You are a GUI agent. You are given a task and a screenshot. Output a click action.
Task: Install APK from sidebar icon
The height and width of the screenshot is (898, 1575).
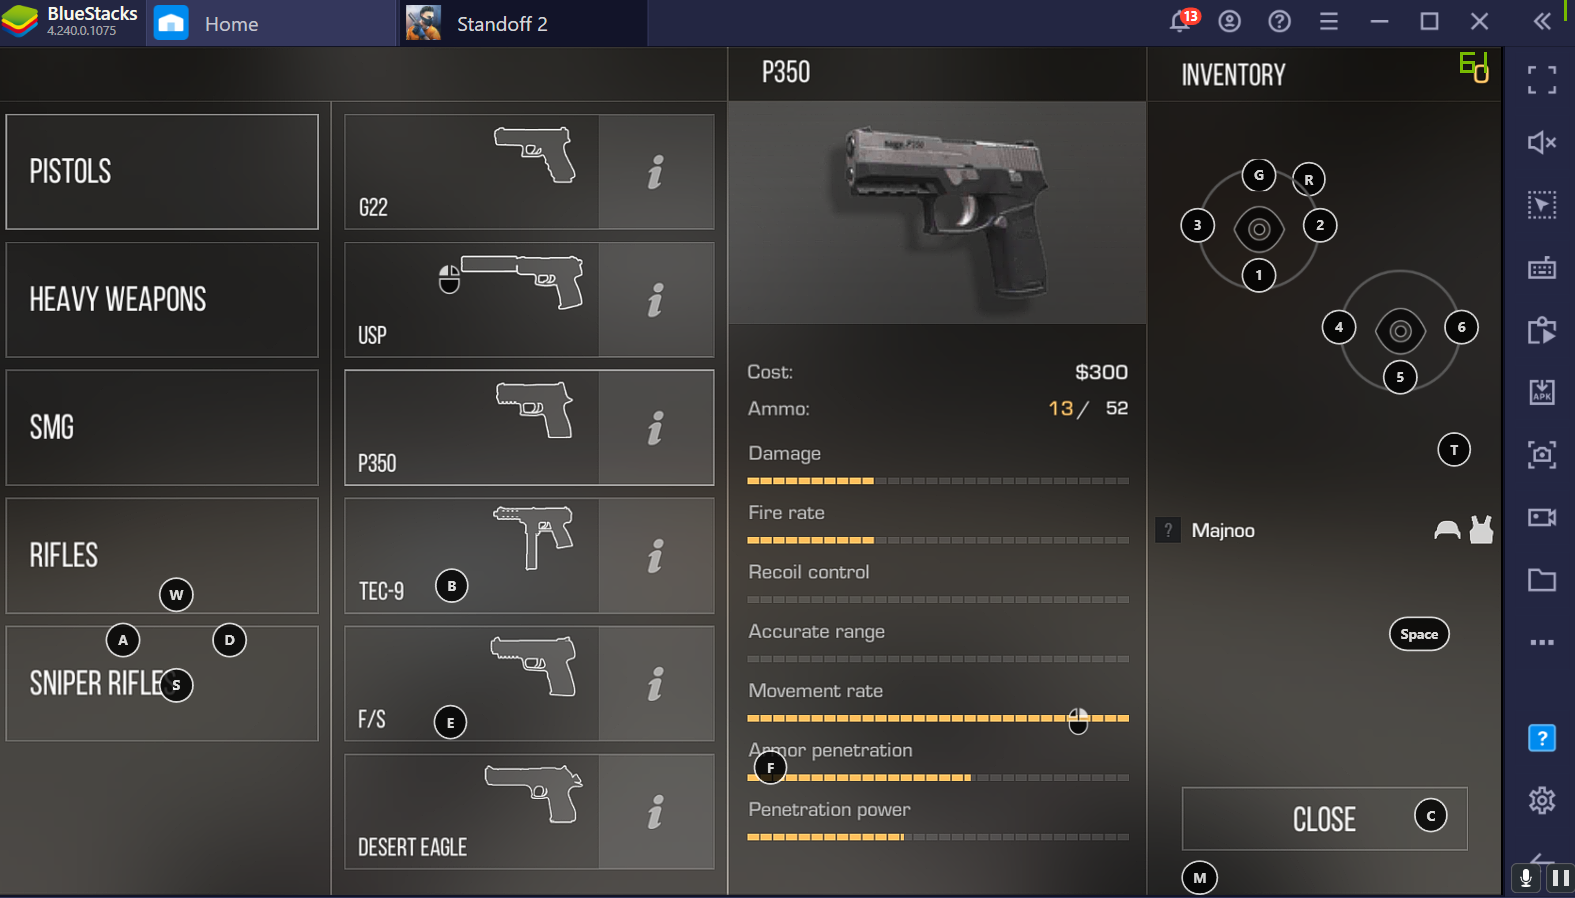click(1541, 392)
